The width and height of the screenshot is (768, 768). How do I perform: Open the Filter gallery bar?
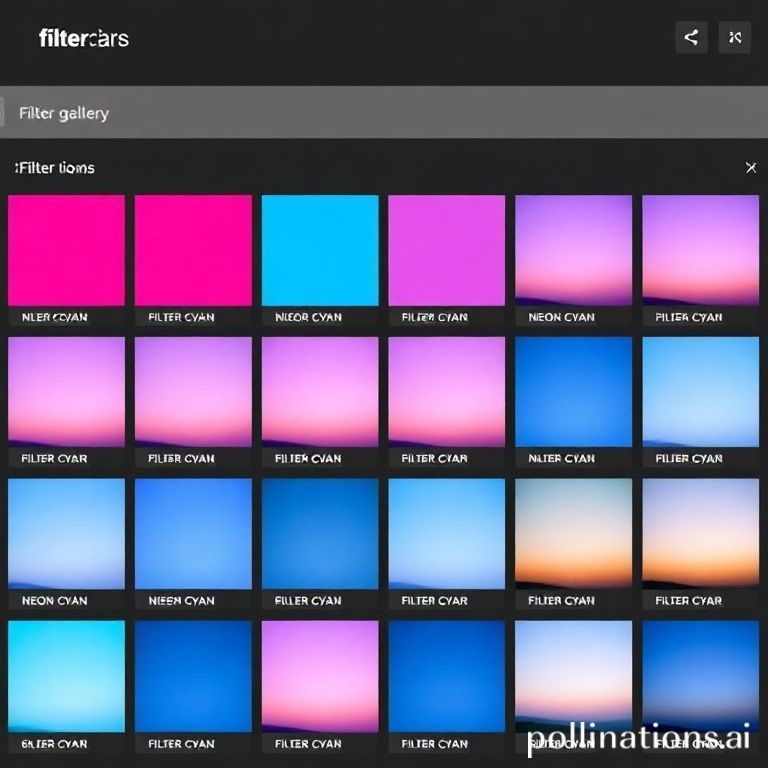coord(384,113)
